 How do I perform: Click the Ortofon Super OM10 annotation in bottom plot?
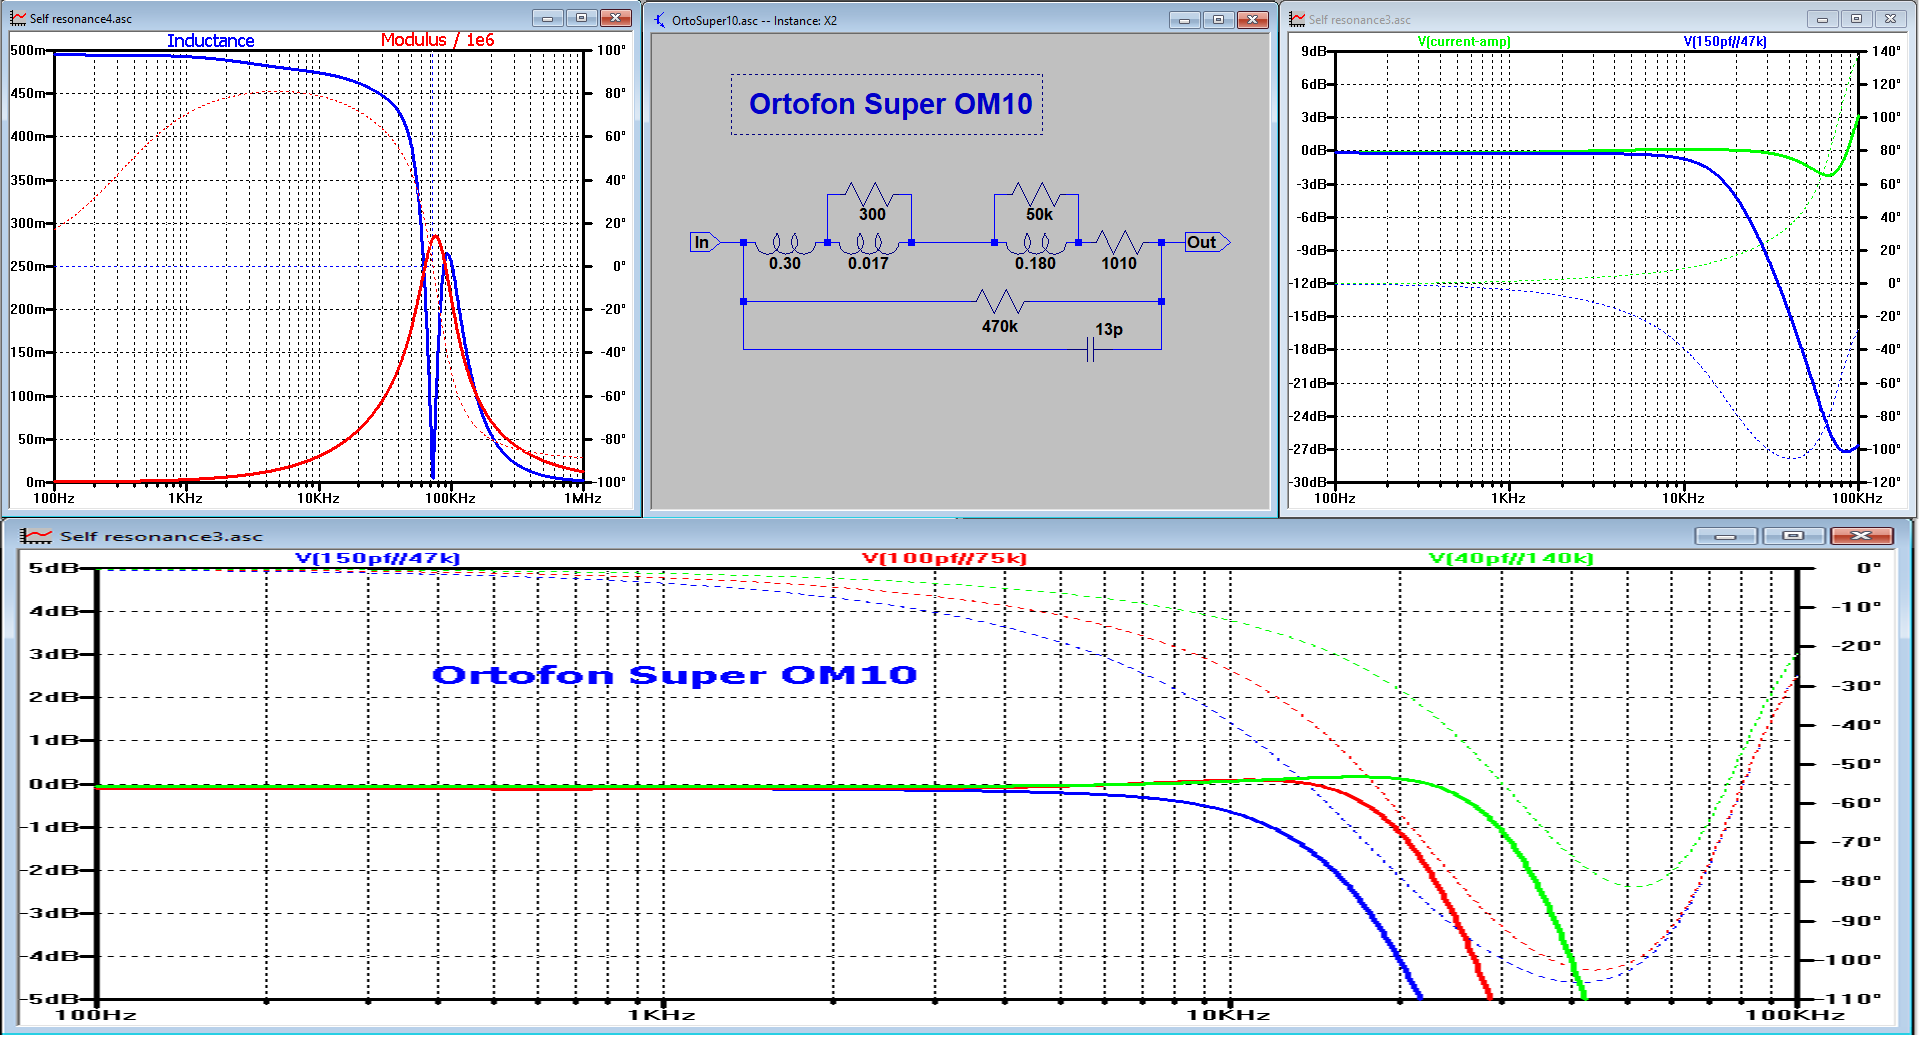coord(674,676)
